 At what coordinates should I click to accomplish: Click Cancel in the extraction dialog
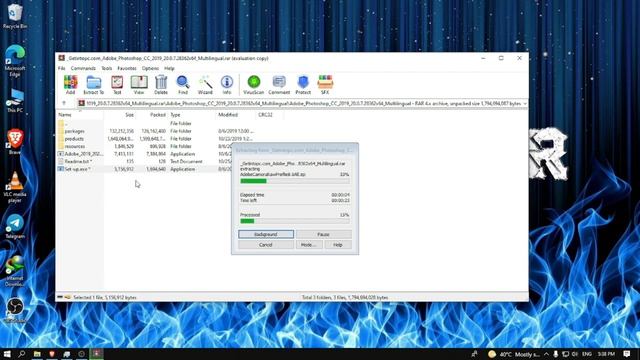tap(266, 245)
